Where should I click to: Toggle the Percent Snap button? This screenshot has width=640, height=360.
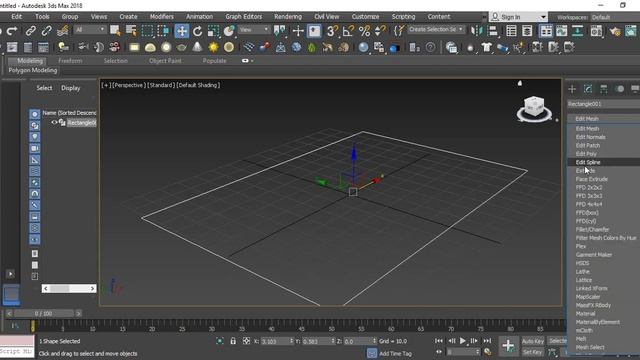click(364, 31)
